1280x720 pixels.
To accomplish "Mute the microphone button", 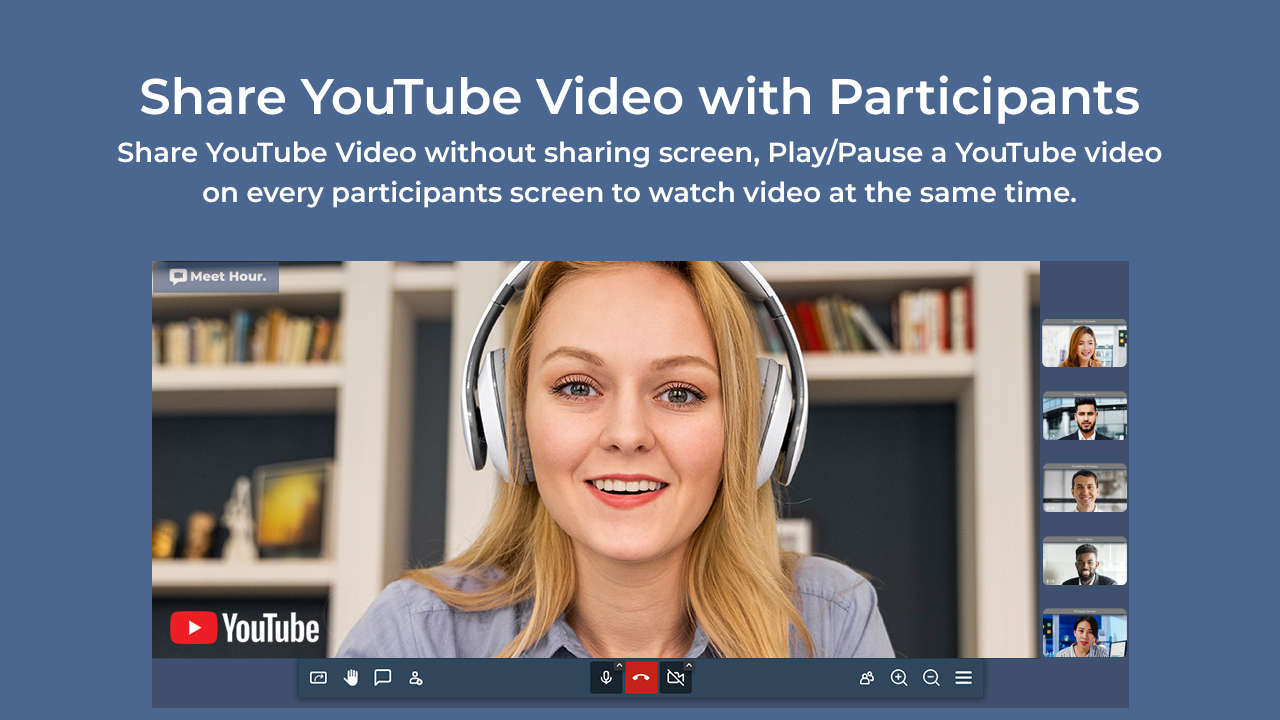I will [x=606, y=678].
